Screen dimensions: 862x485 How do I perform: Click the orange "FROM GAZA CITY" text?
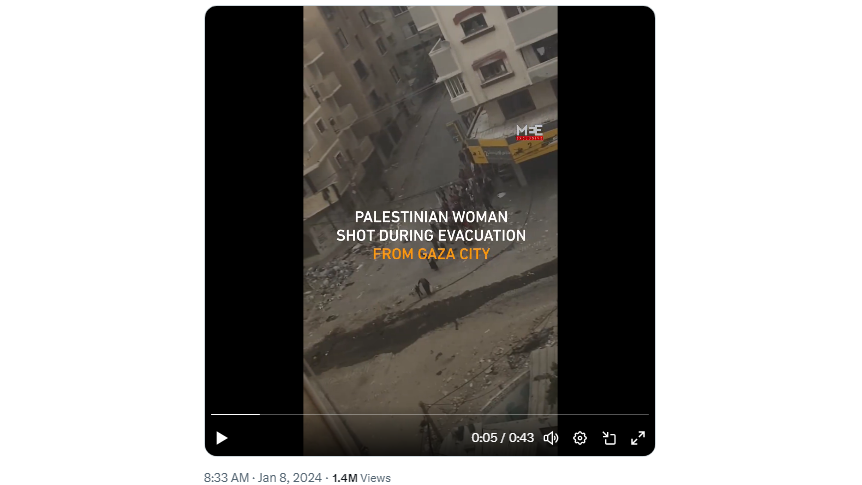[431, 254]
